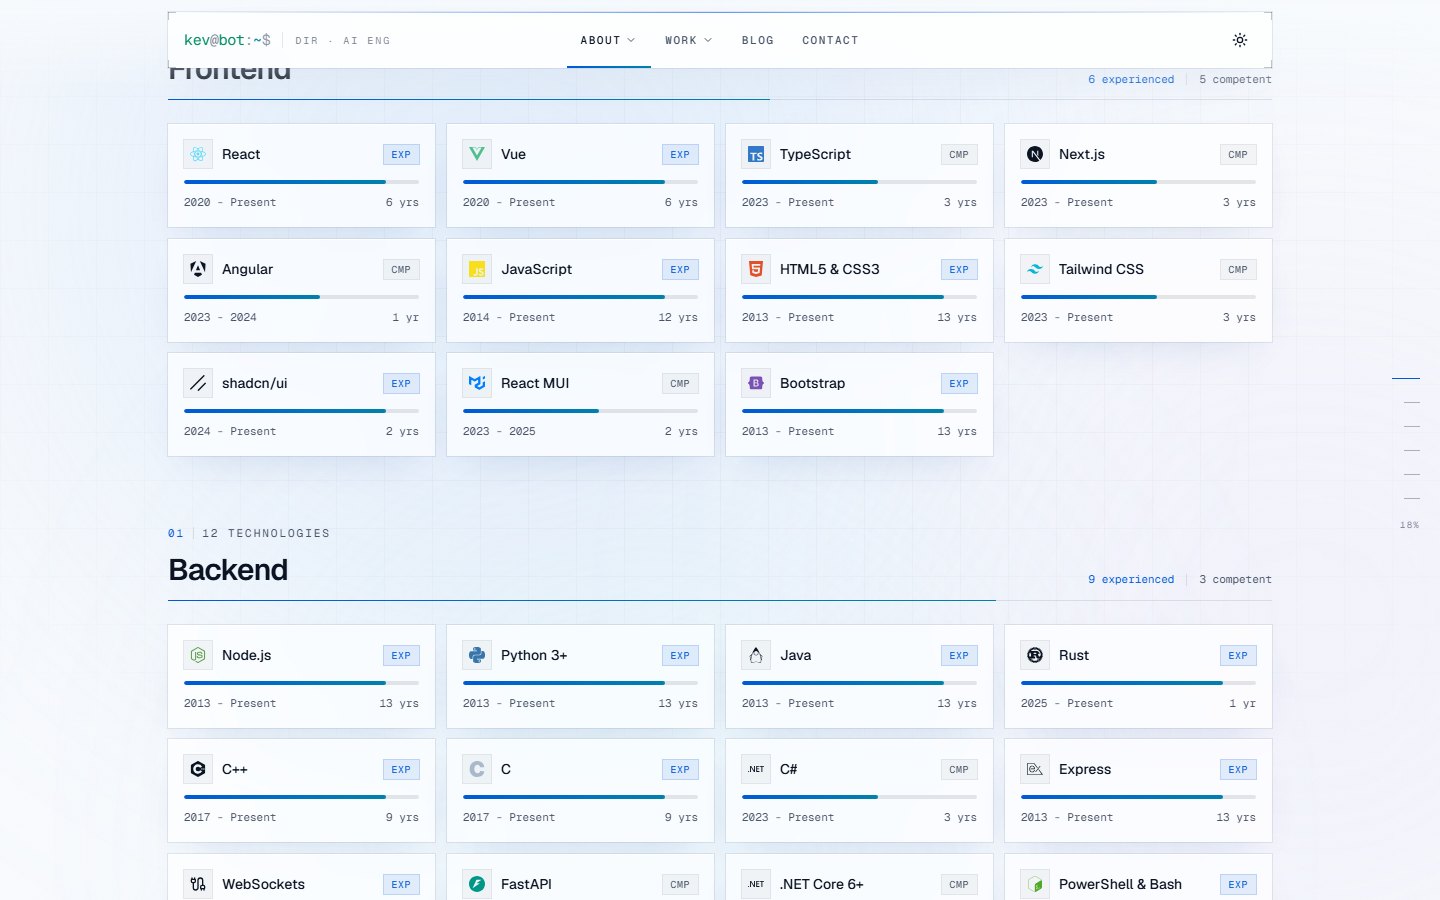Click '2014 - Present' on JavaScript card
The width and height of the screenshot is (1440, 900).
(x=509, y=318)
